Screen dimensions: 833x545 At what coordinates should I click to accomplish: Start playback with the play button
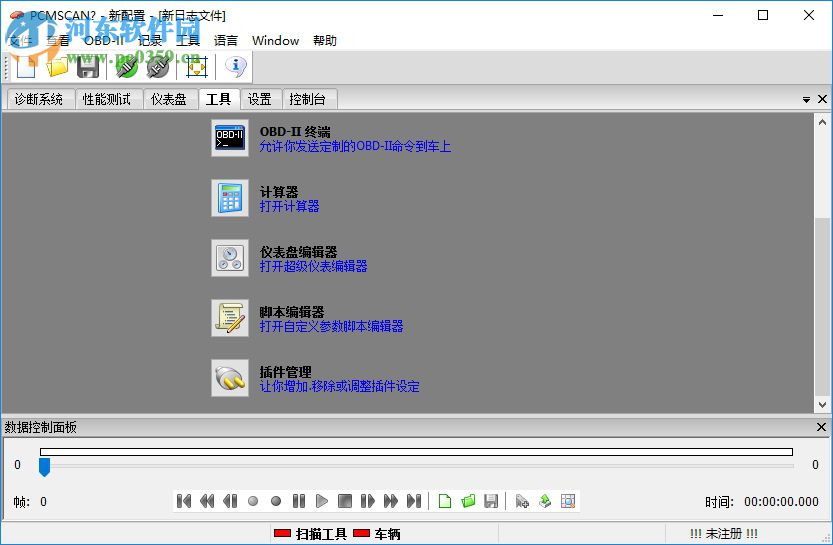point(321,501)
